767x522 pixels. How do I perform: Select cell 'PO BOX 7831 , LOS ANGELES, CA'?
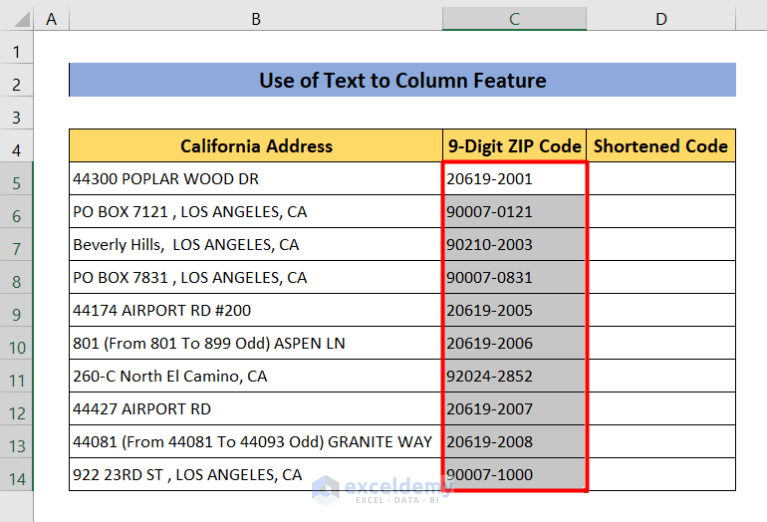coord(256,277)
